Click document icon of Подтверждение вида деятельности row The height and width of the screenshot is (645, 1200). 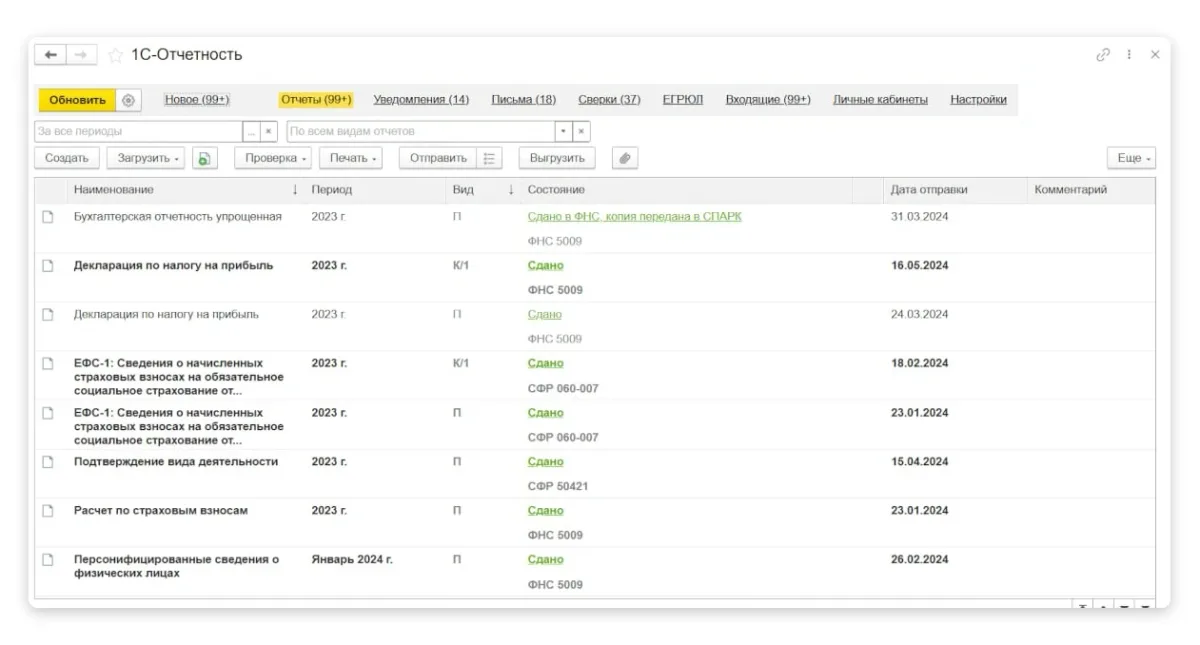[47, 462]
